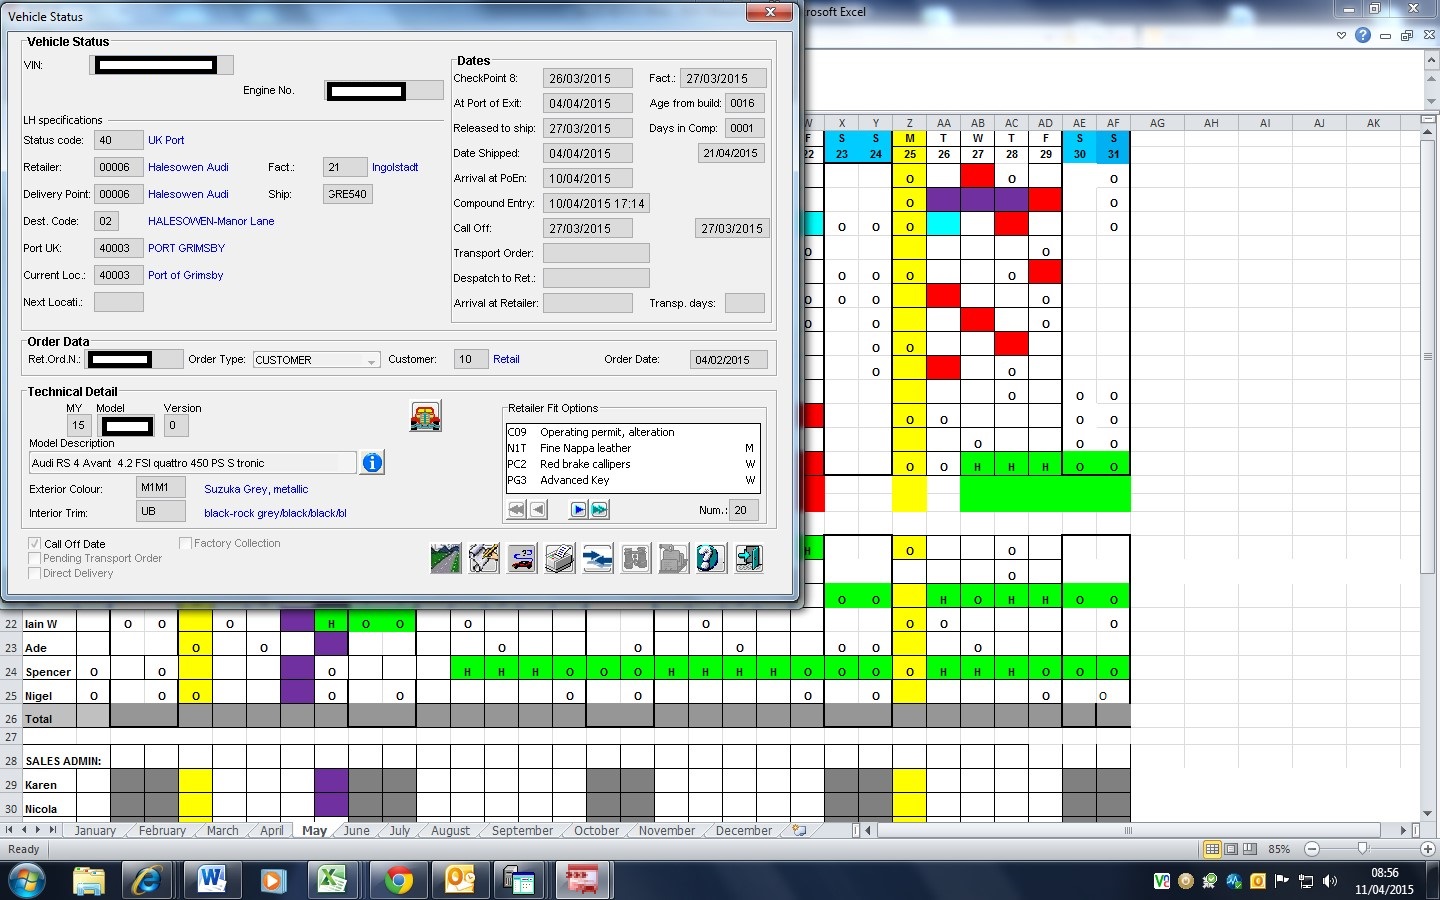Open help with the question mark icon
1440x900 pixels.
coord(710,558)
